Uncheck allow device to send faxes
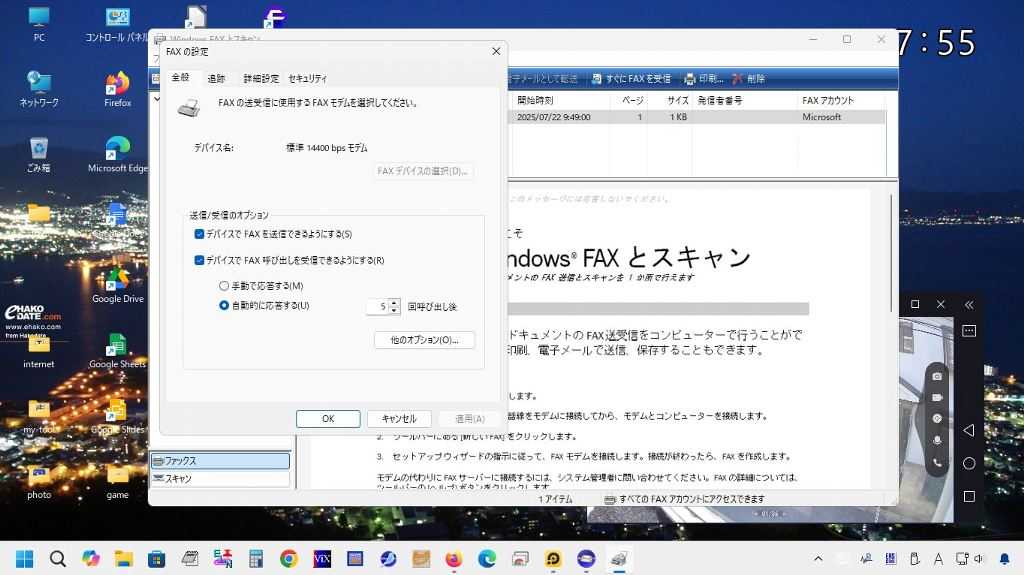 pos(199,234)
